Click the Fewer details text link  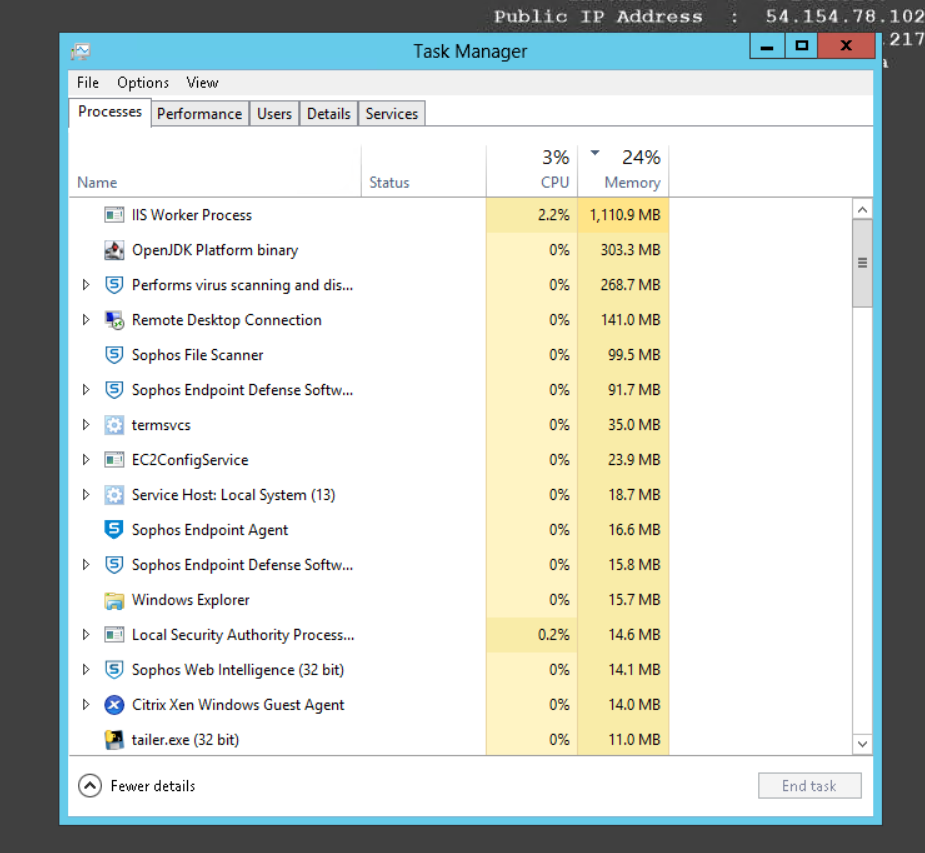153,786
